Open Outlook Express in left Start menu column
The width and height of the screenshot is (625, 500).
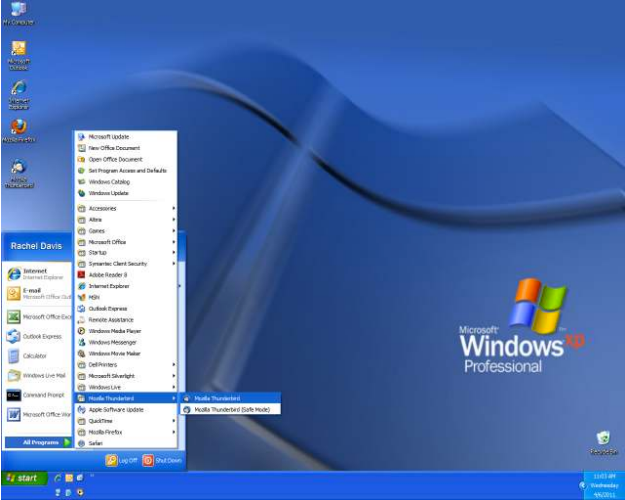[38, 337]
